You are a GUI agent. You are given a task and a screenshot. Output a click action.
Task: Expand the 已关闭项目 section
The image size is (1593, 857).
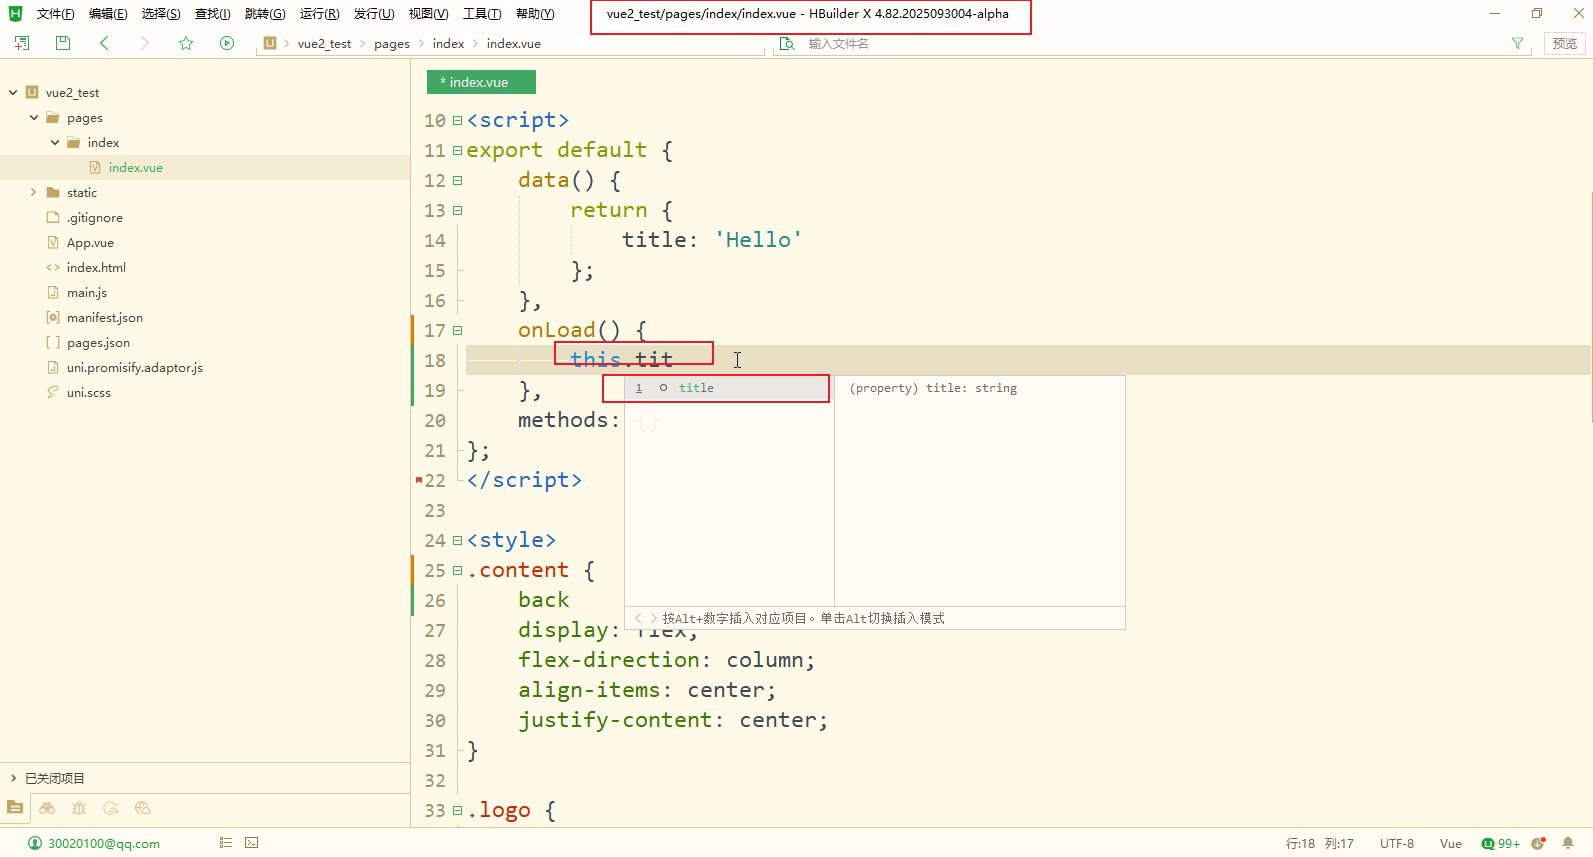(13, 778)
